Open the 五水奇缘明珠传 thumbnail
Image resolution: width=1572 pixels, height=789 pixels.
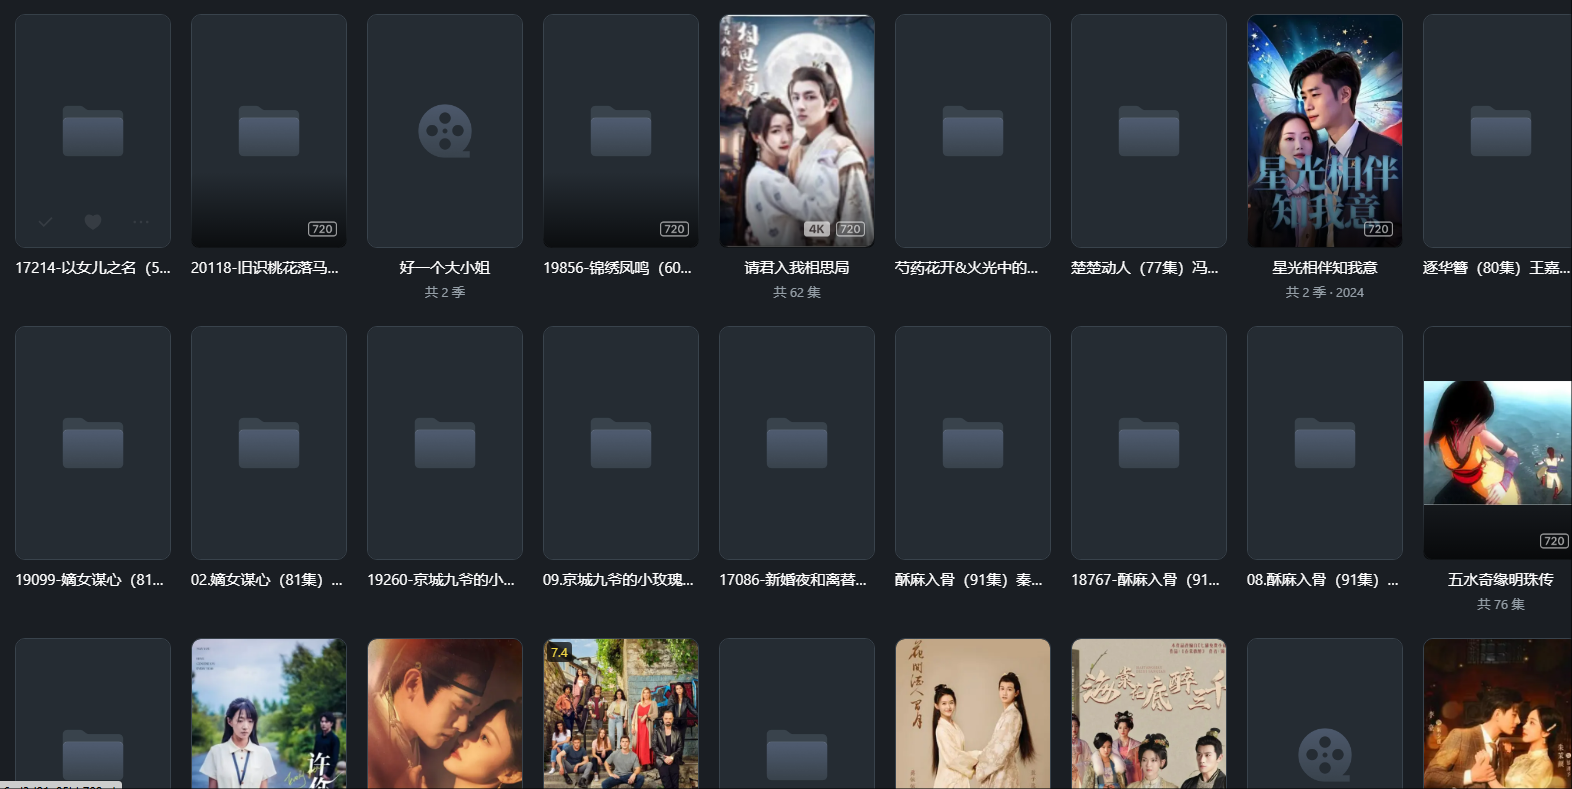1498,443
